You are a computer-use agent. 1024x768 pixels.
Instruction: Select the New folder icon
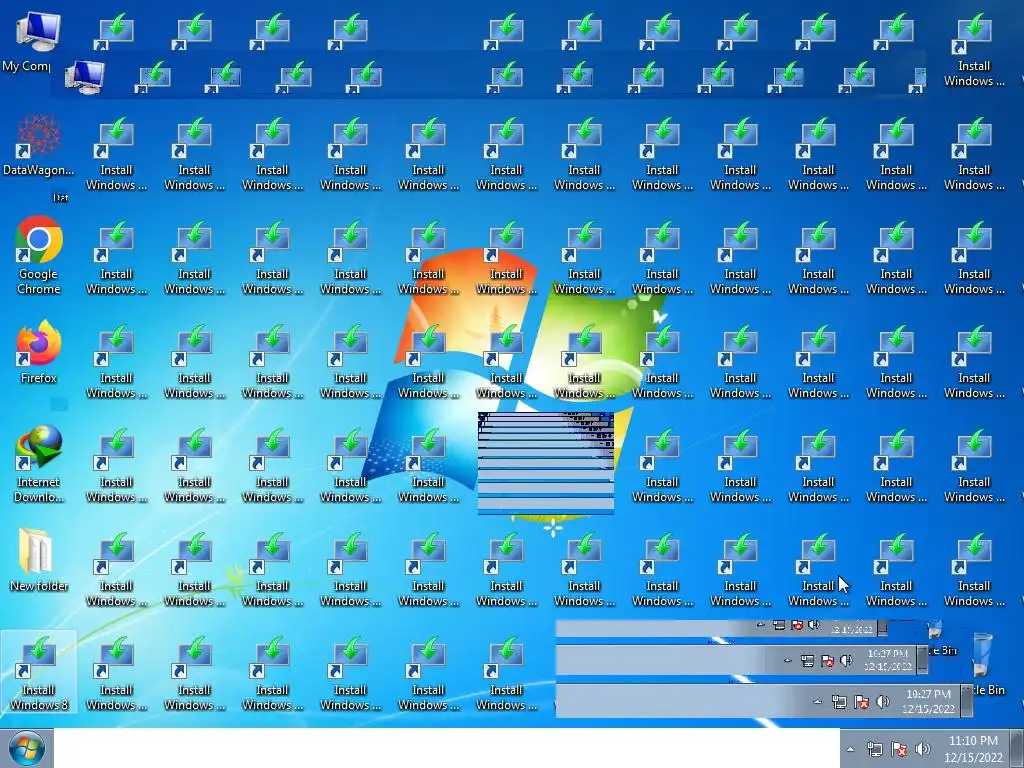(x=39, y=560)
